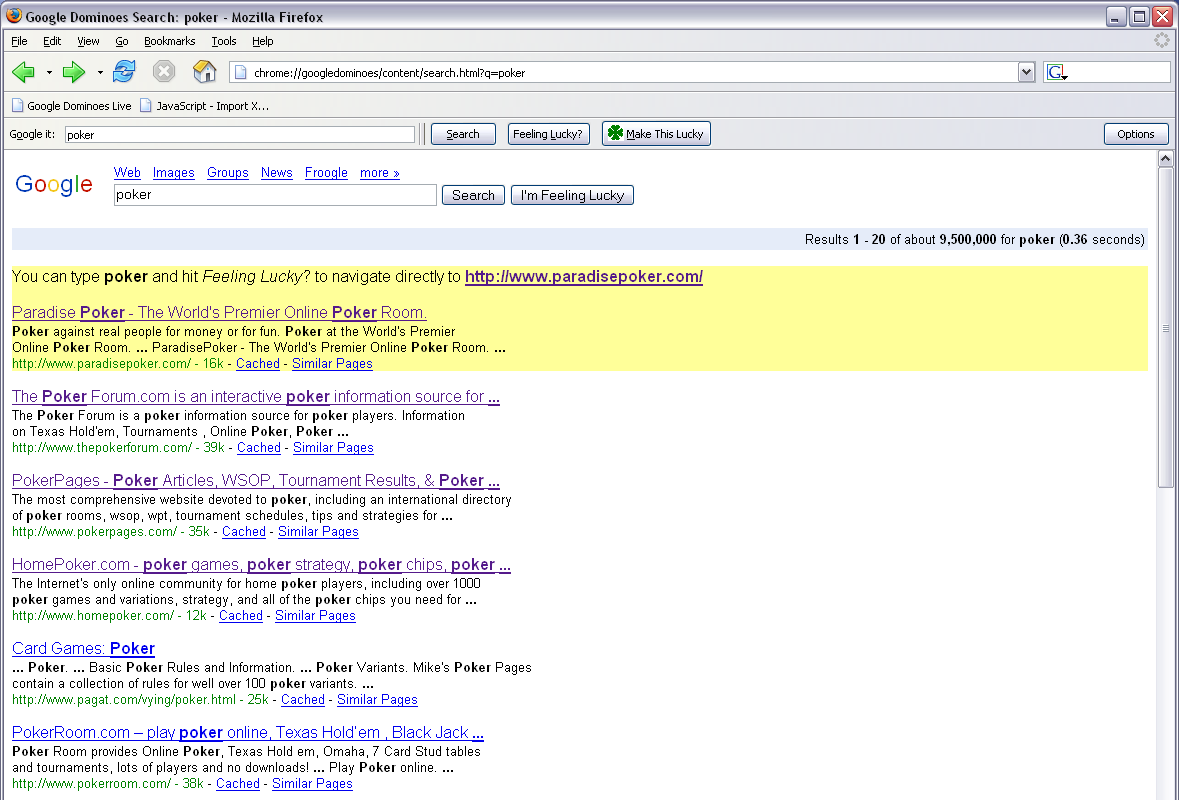Open the Tools menu
Viewport: 1179px width, 800px height.
click(224, 41)
